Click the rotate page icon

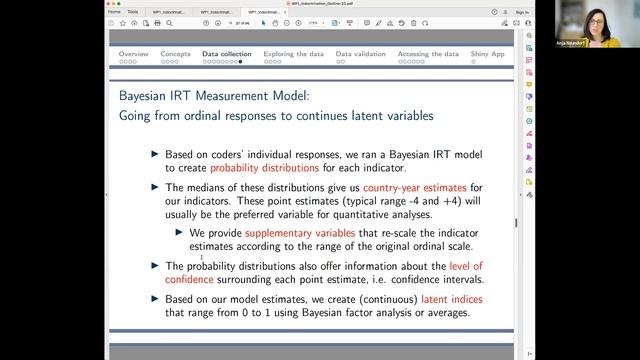tap(402, 23)
